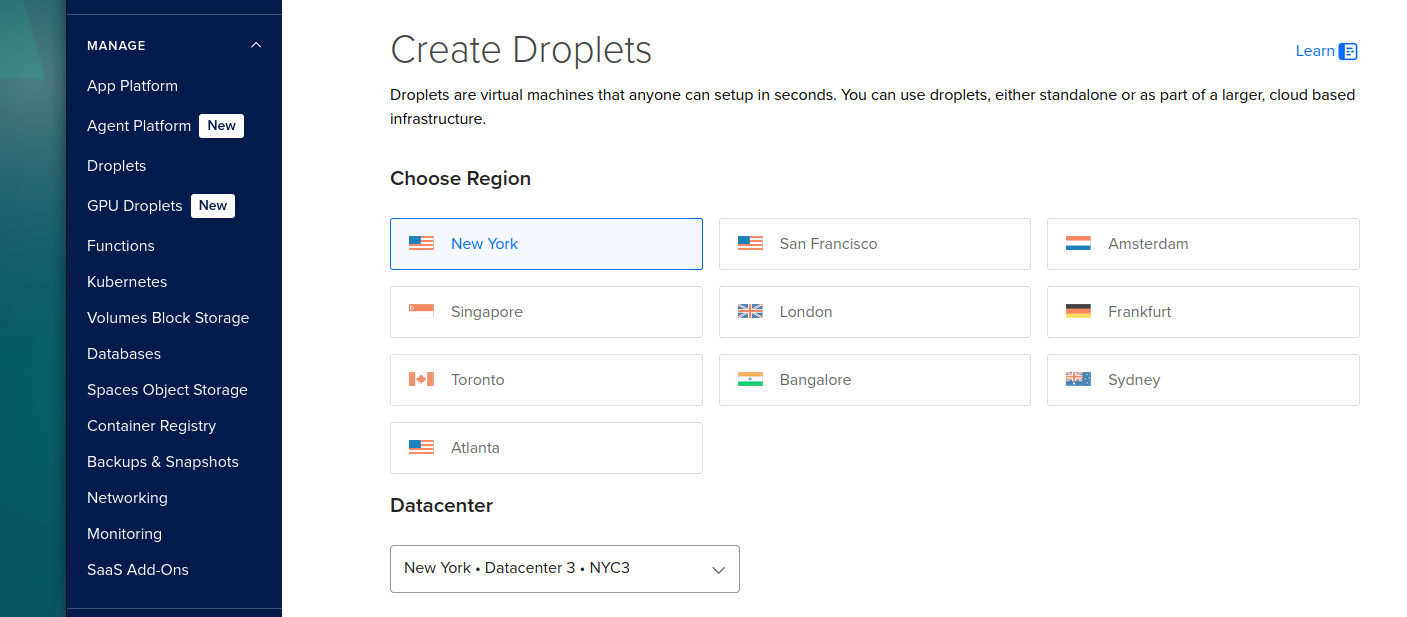
Task: Click the Australian flag icon
Action: 1078,379
